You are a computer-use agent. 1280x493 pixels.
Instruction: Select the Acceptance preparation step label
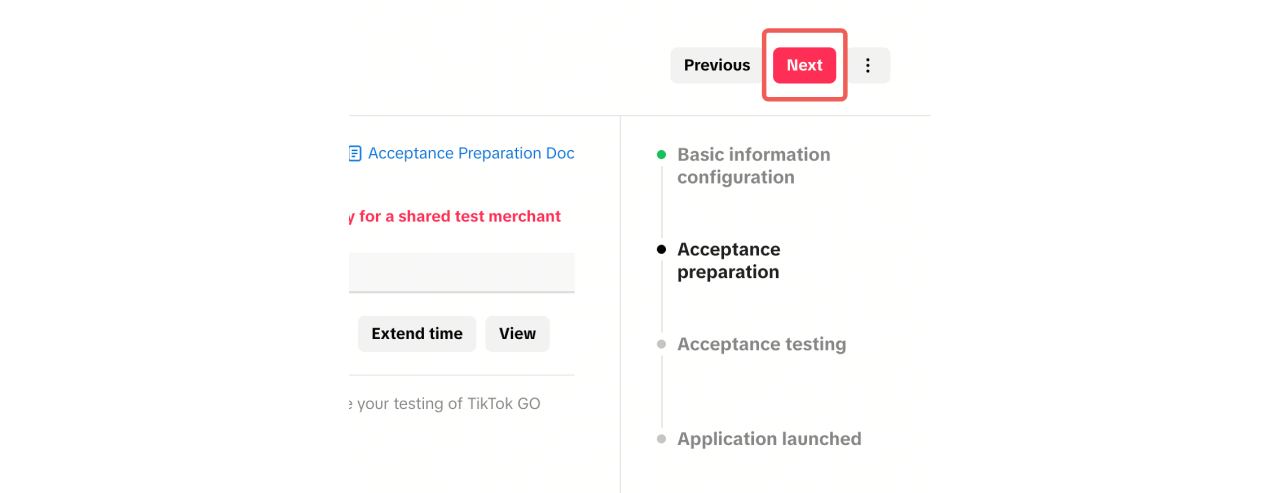click(728, 260)
